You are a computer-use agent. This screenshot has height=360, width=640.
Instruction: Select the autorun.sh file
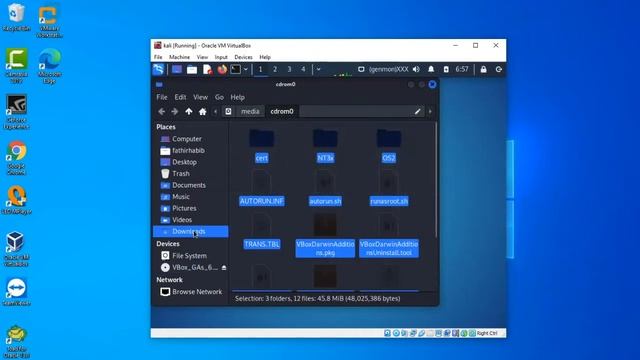325,190
